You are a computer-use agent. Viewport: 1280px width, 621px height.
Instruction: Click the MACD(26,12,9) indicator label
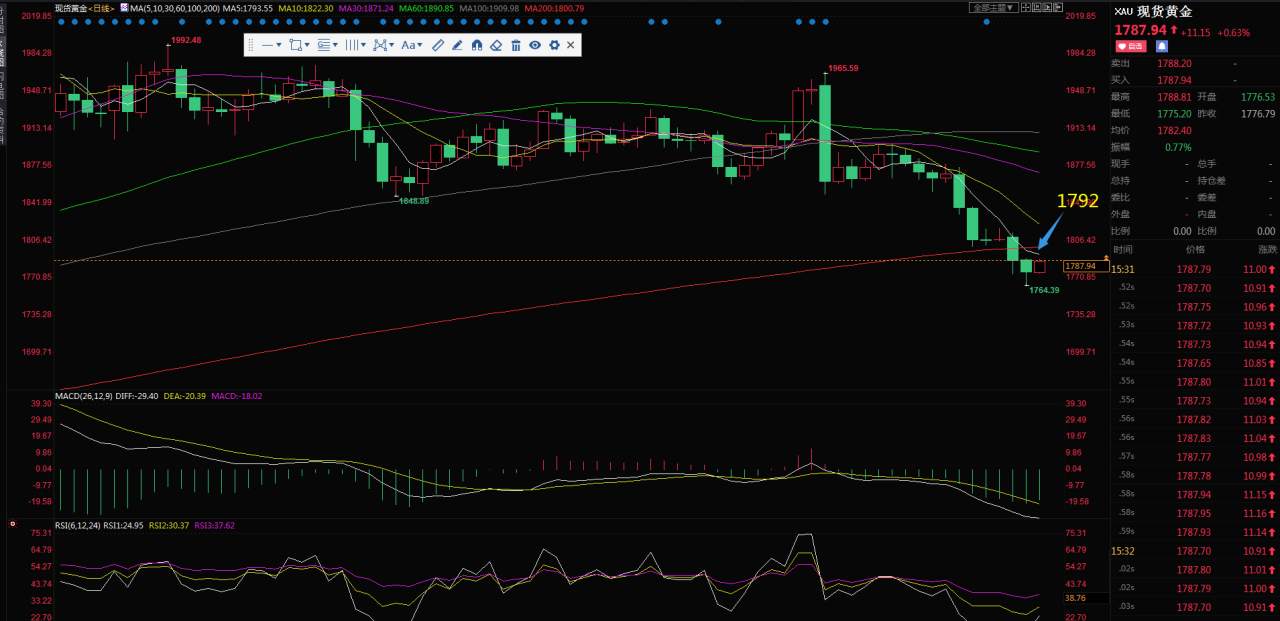point(83,396)
